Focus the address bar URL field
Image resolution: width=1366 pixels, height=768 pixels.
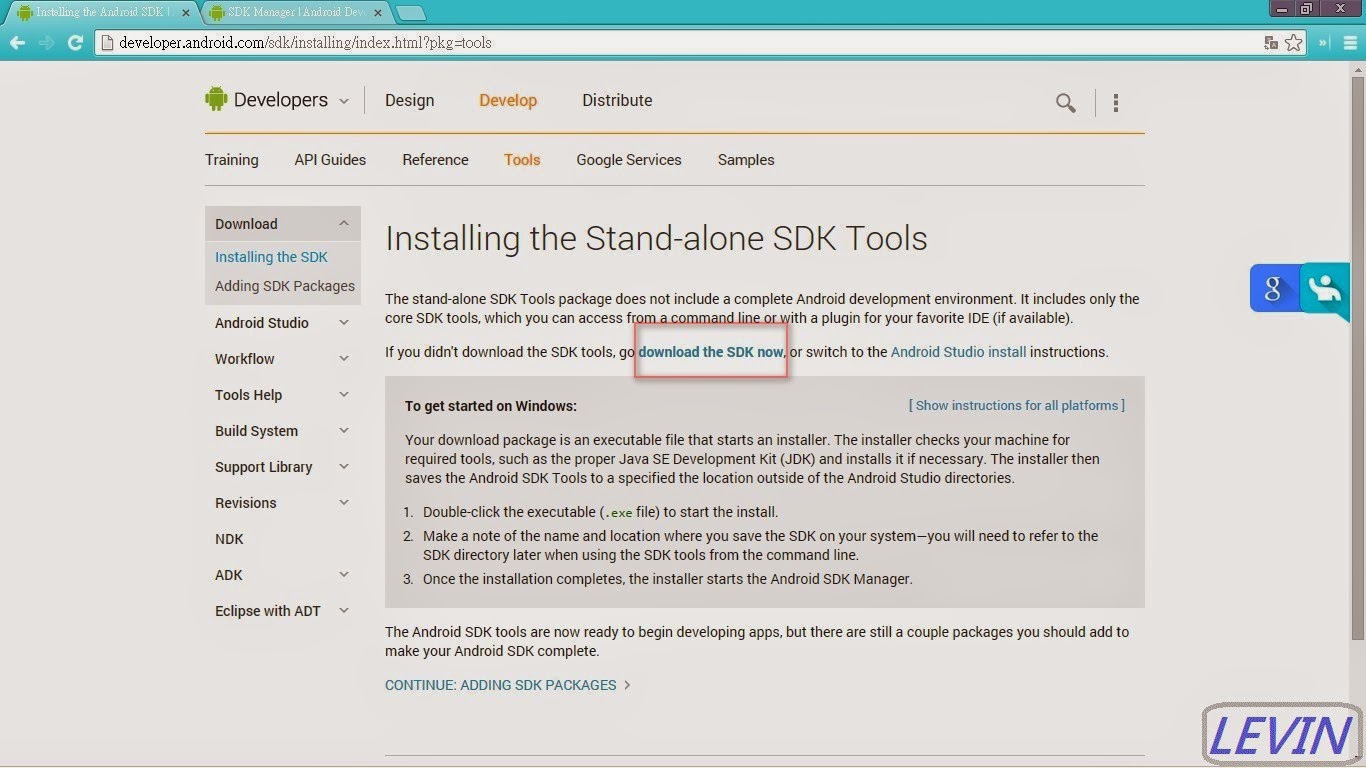point(680,43)
